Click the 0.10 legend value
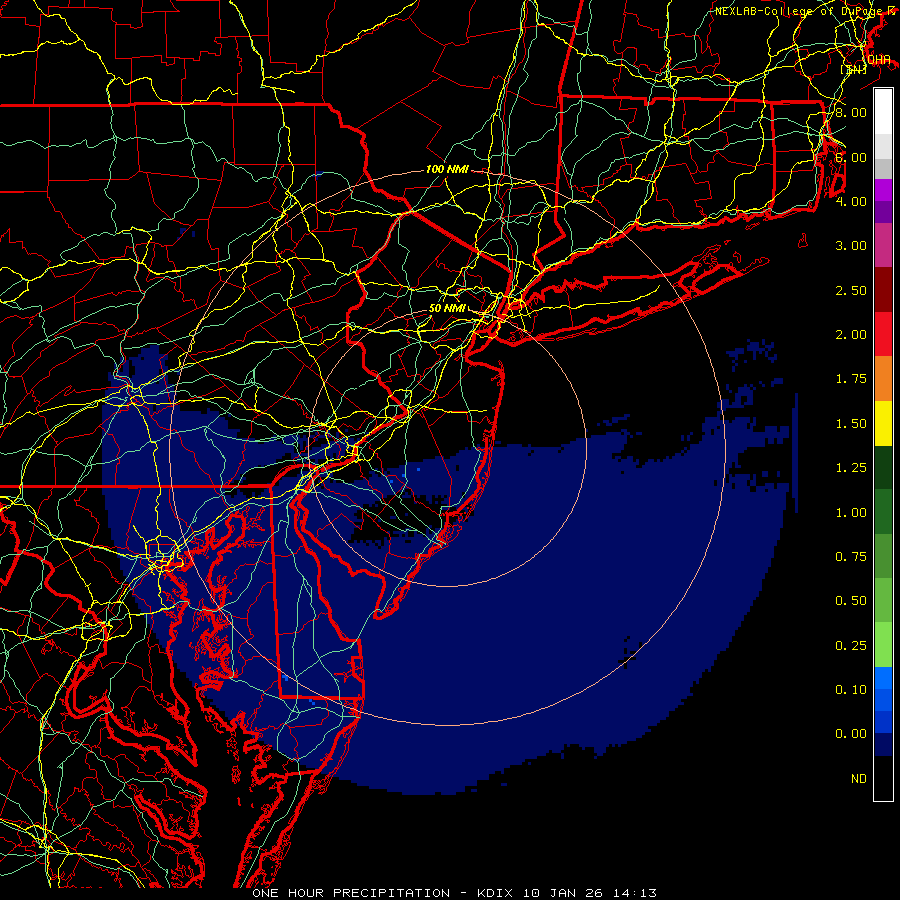900x900 pixels. coord(851,690)
